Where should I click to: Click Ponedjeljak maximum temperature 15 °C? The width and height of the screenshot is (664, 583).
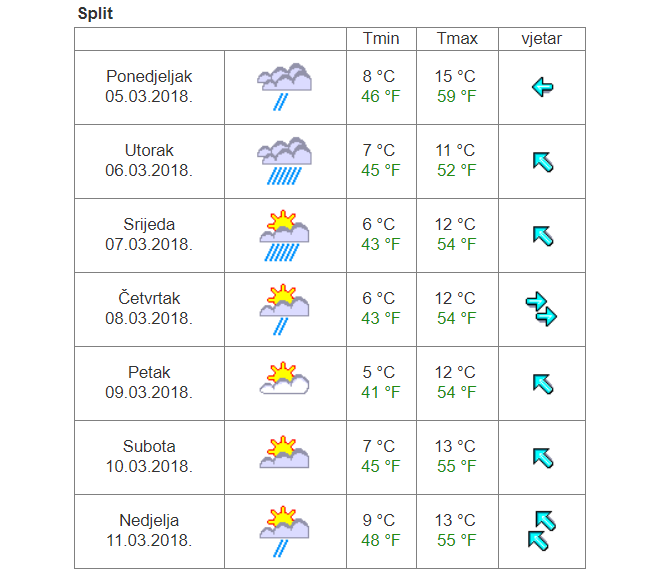coord(456,76)
